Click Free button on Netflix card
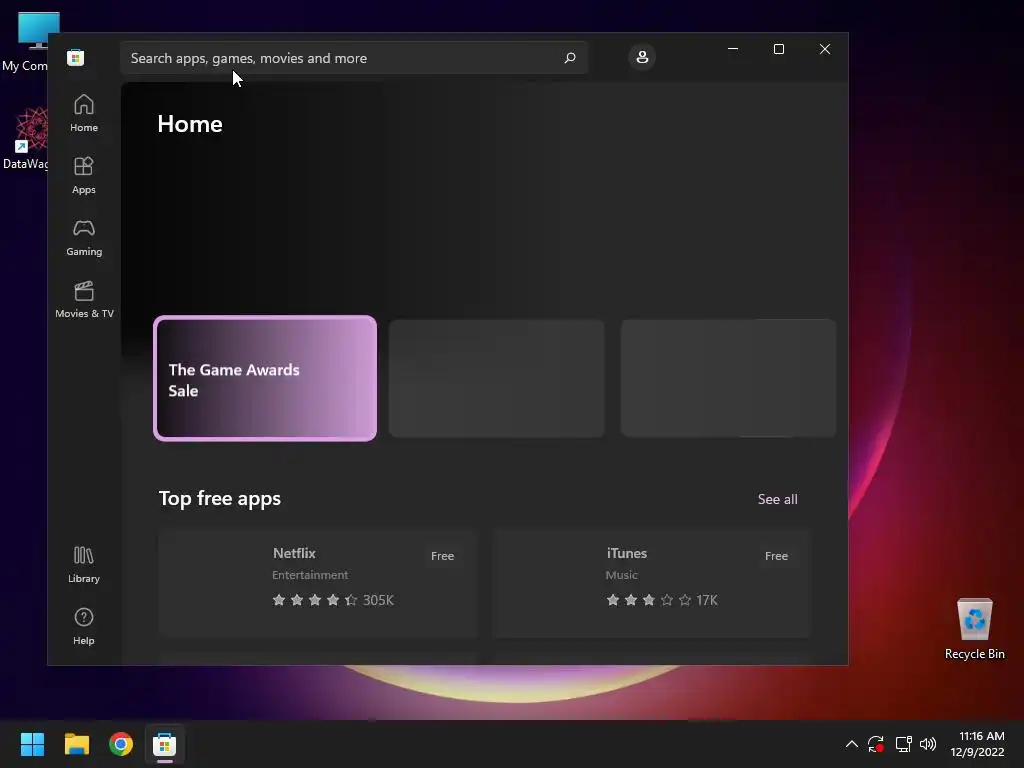Screen dimensions: 1024x768 (x=442, y=556)
